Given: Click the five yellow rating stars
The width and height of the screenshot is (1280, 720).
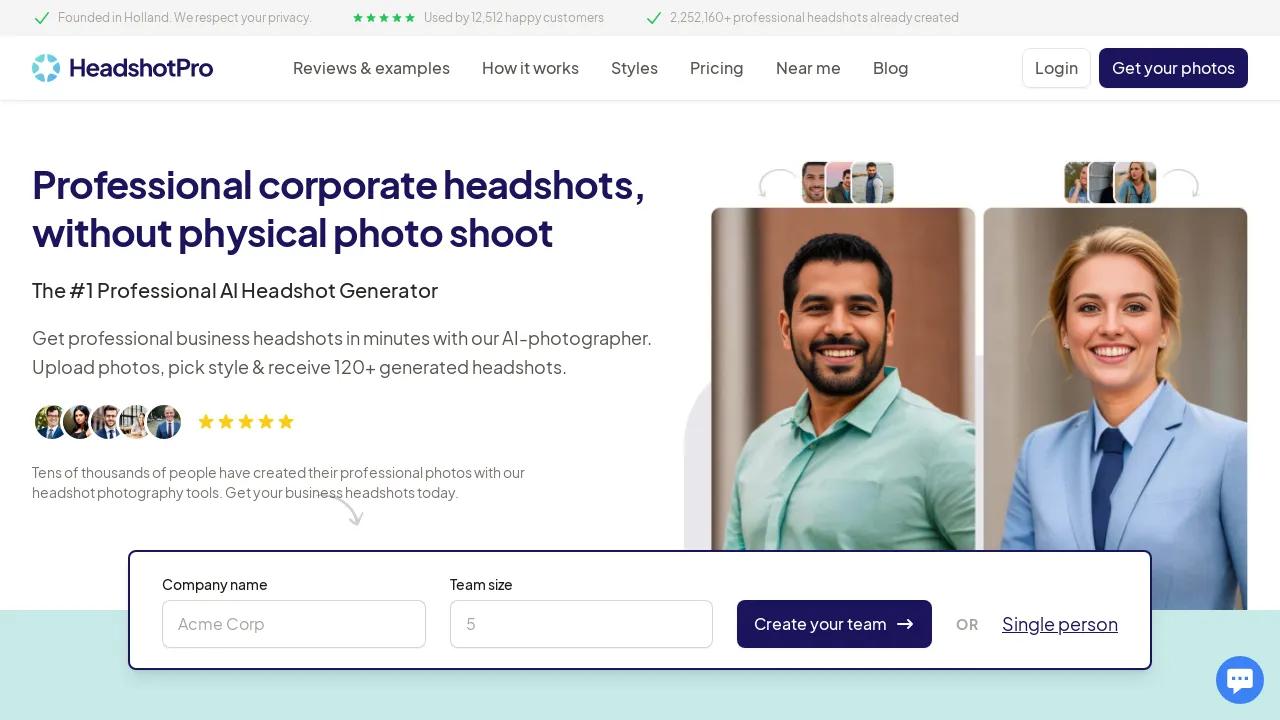Looking at the screenshot, I should click(246, 422).
